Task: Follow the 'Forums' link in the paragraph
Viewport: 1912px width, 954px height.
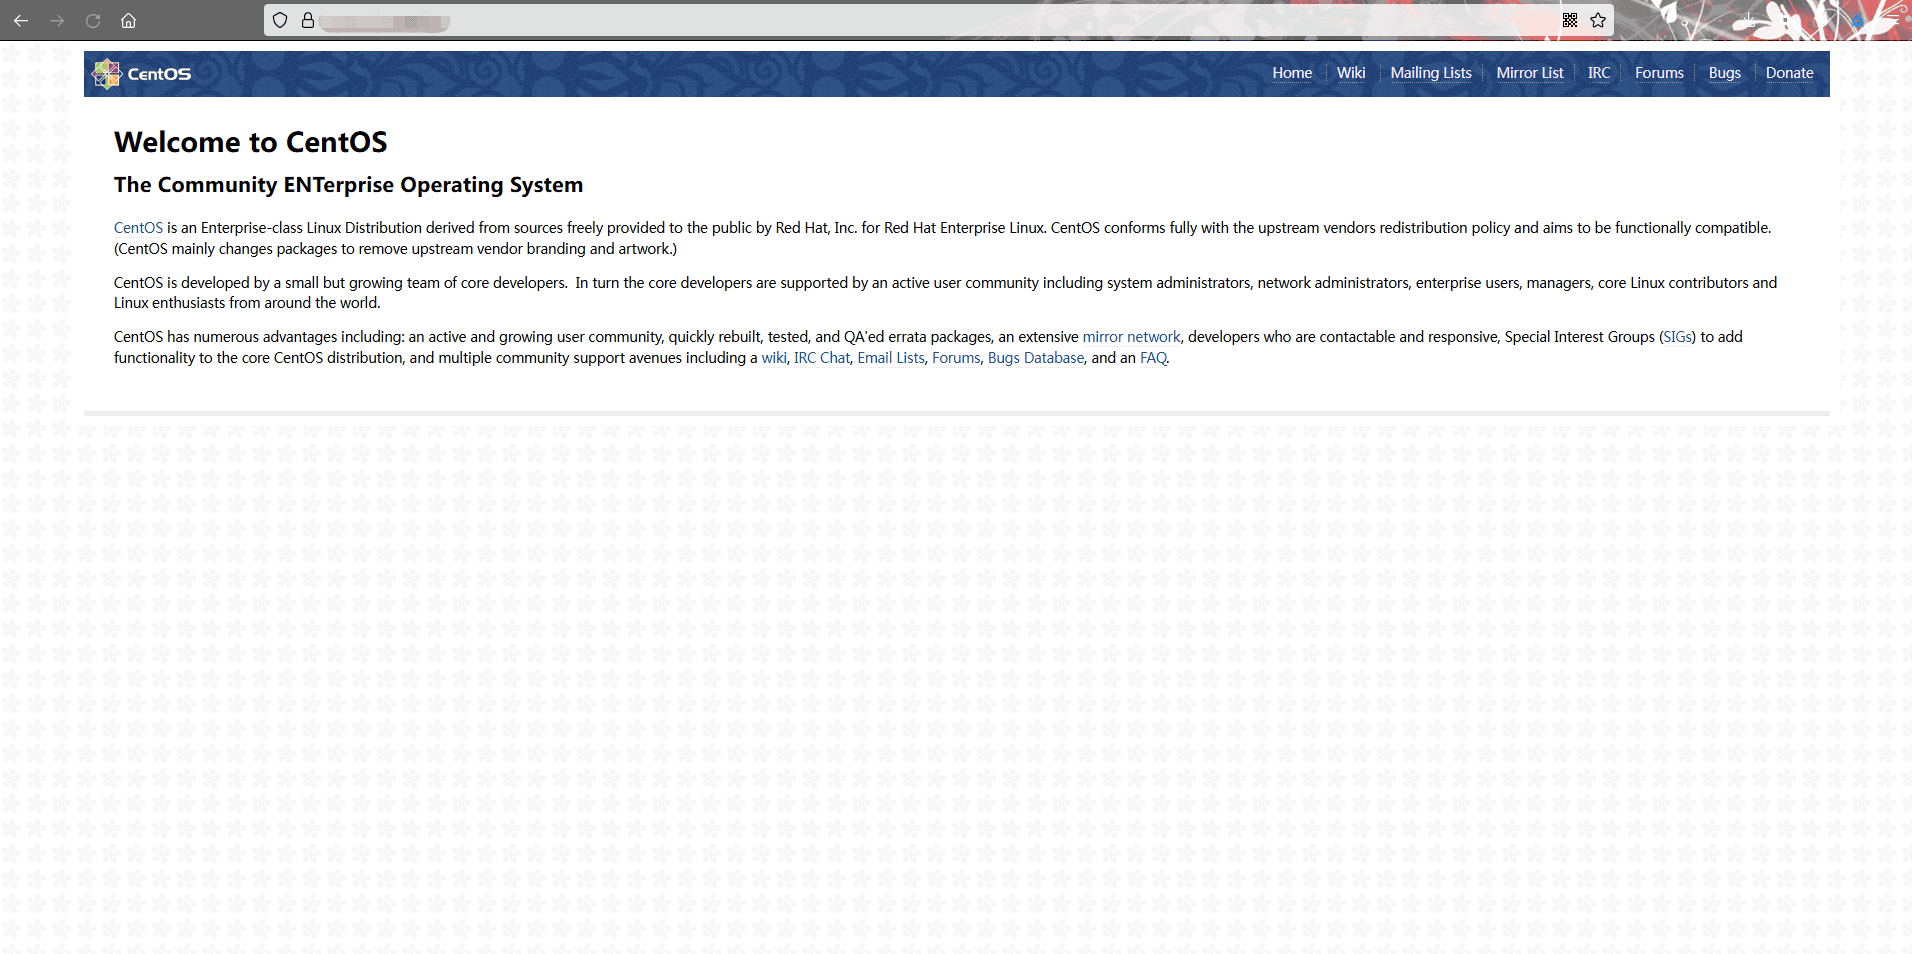Action: [956, 358]
